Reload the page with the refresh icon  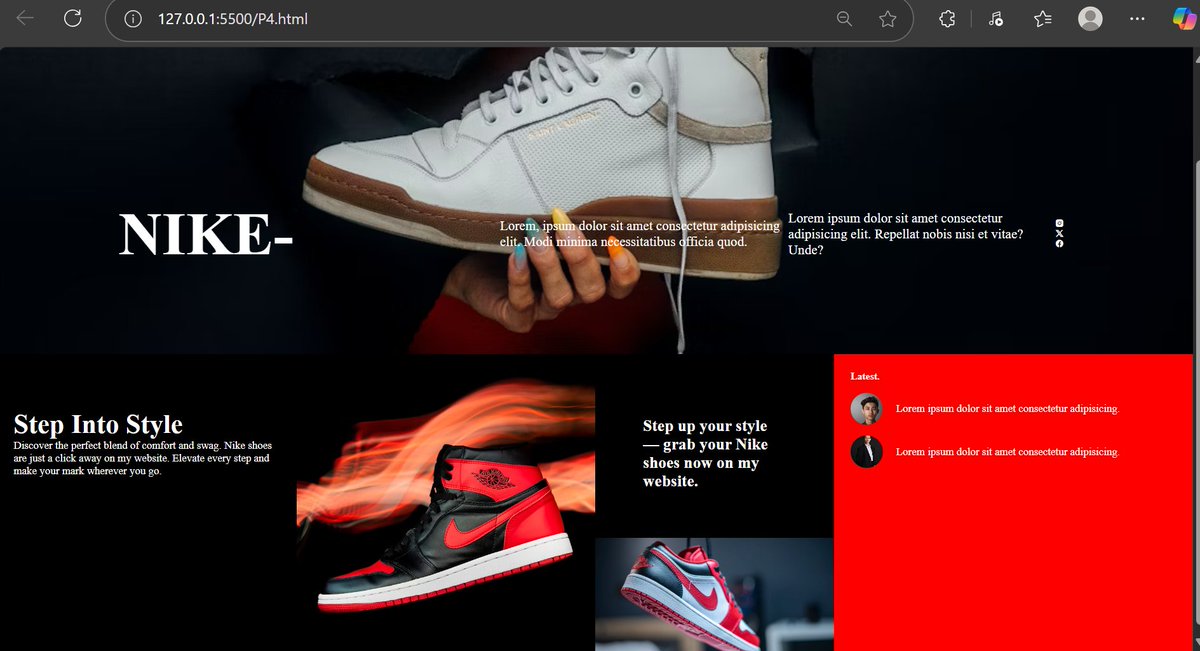[73, 18]
